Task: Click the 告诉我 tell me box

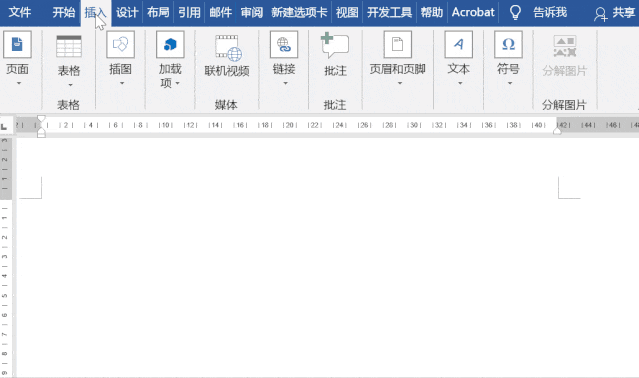Action: [550, 13]
